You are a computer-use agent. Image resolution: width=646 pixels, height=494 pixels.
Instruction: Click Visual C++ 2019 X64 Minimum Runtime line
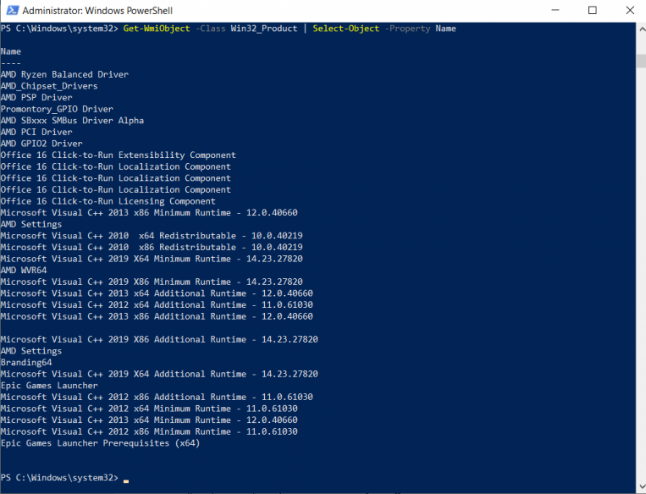coord(152,259)
